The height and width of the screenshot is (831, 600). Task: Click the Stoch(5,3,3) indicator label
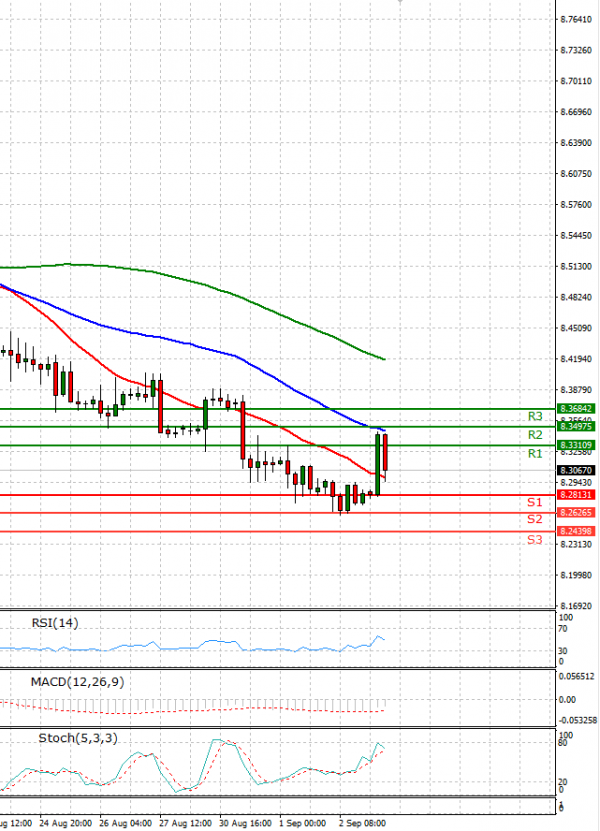(78, 738)
